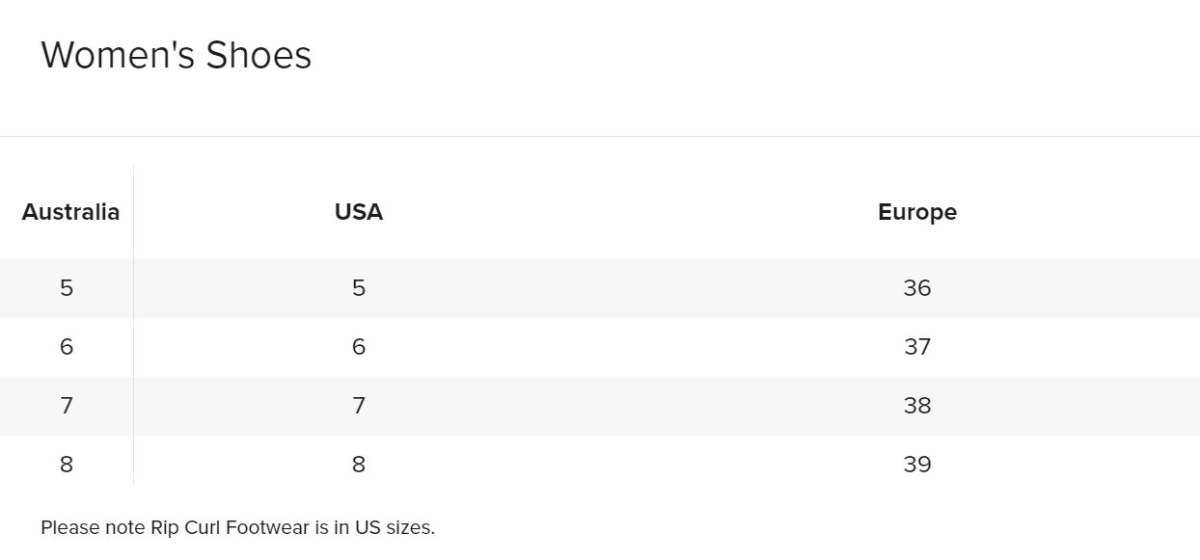Click the Europe column header

[917, 212]
